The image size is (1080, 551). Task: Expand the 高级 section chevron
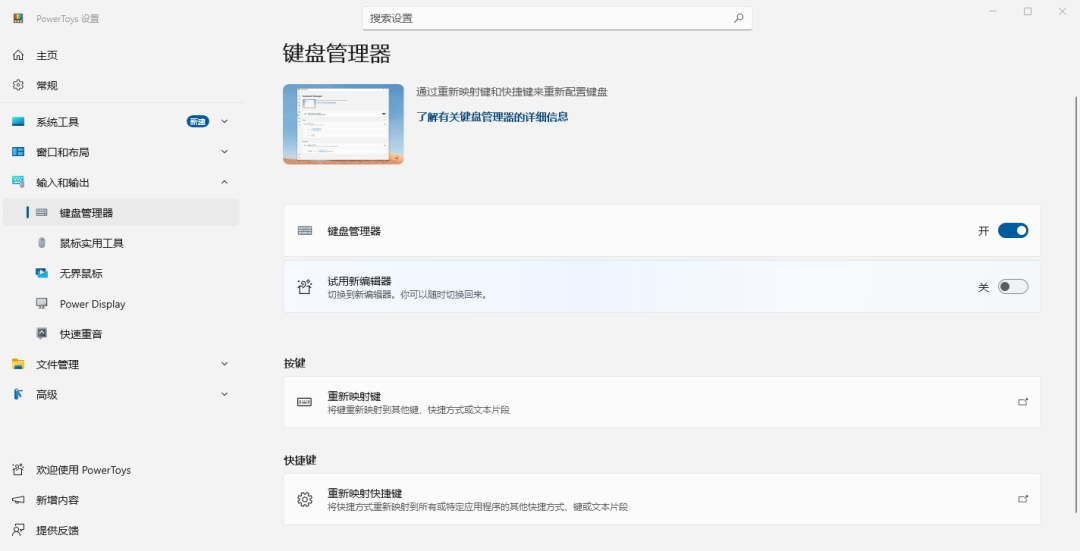coord(225,394)
